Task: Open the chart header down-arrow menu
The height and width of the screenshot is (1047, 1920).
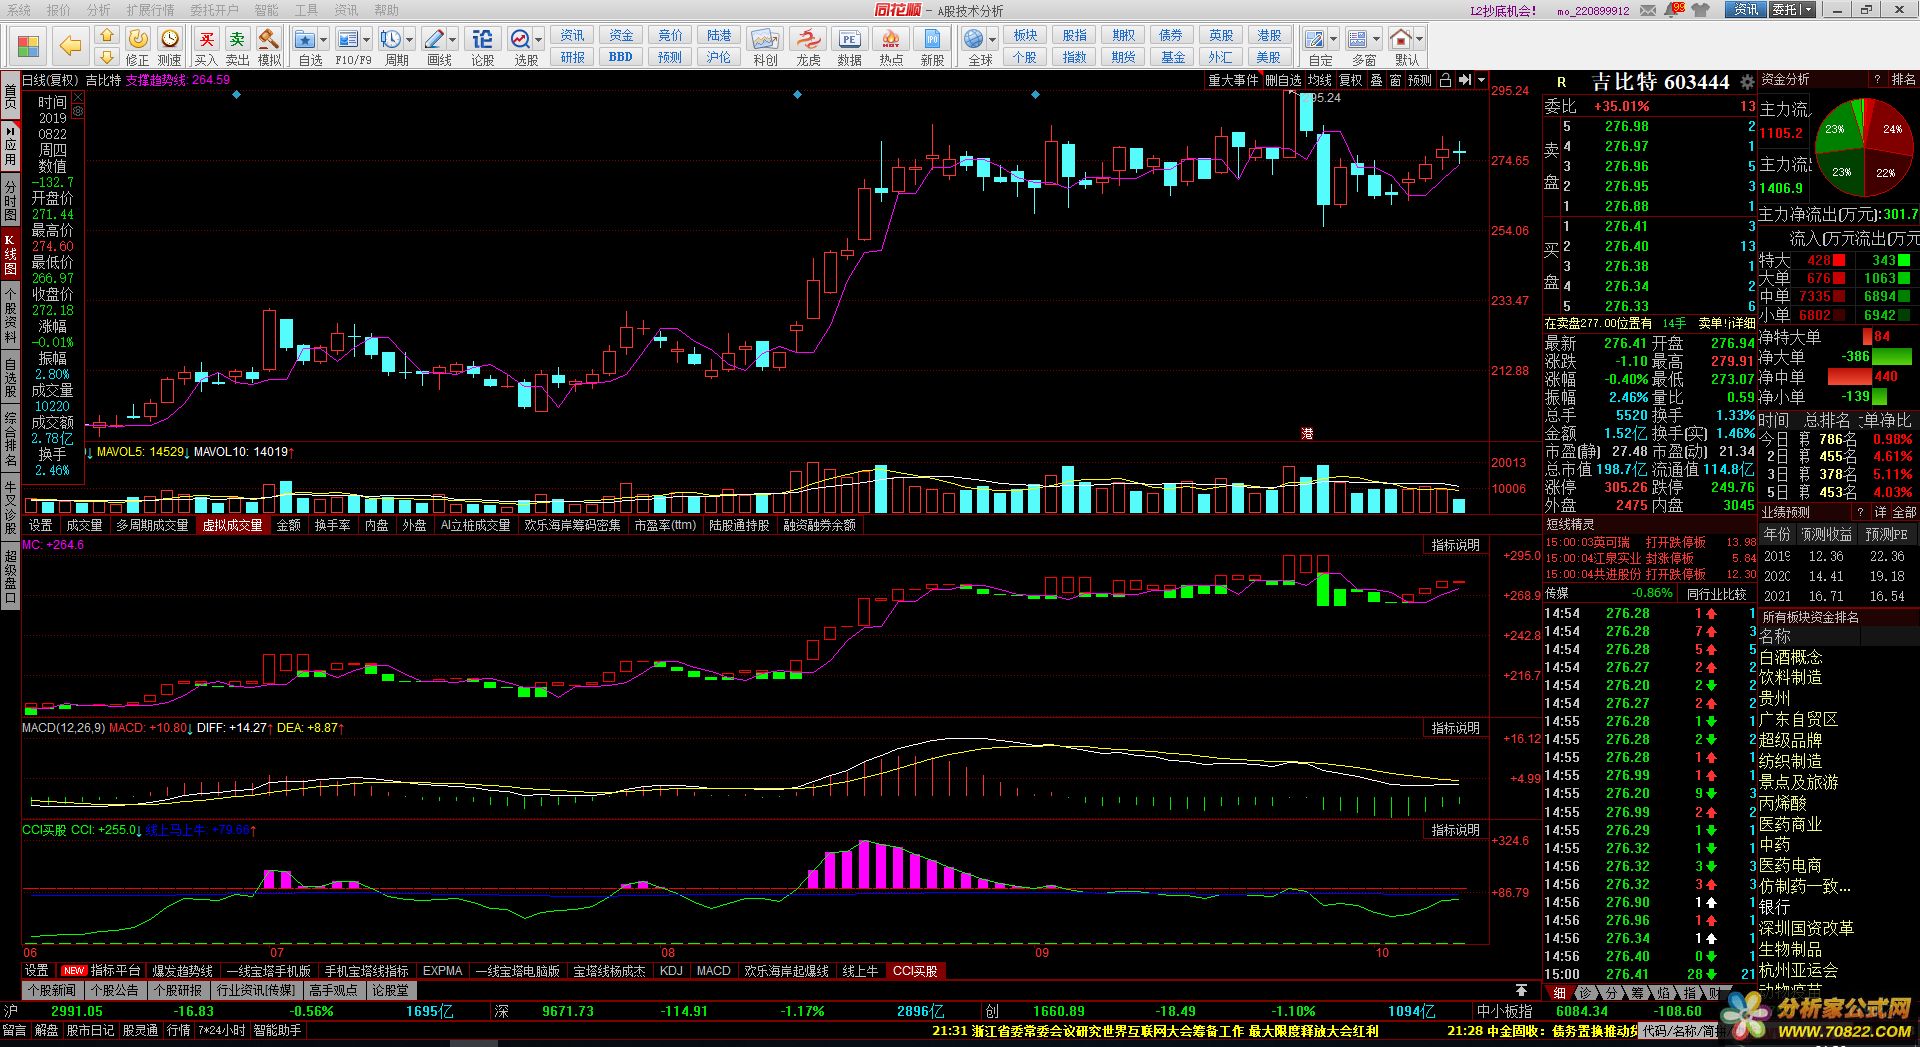Action: [x=1482, y=80]
